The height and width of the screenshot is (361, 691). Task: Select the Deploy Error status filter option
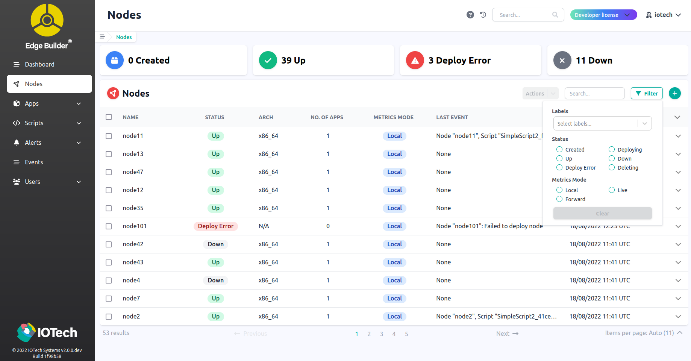point(559,167)
